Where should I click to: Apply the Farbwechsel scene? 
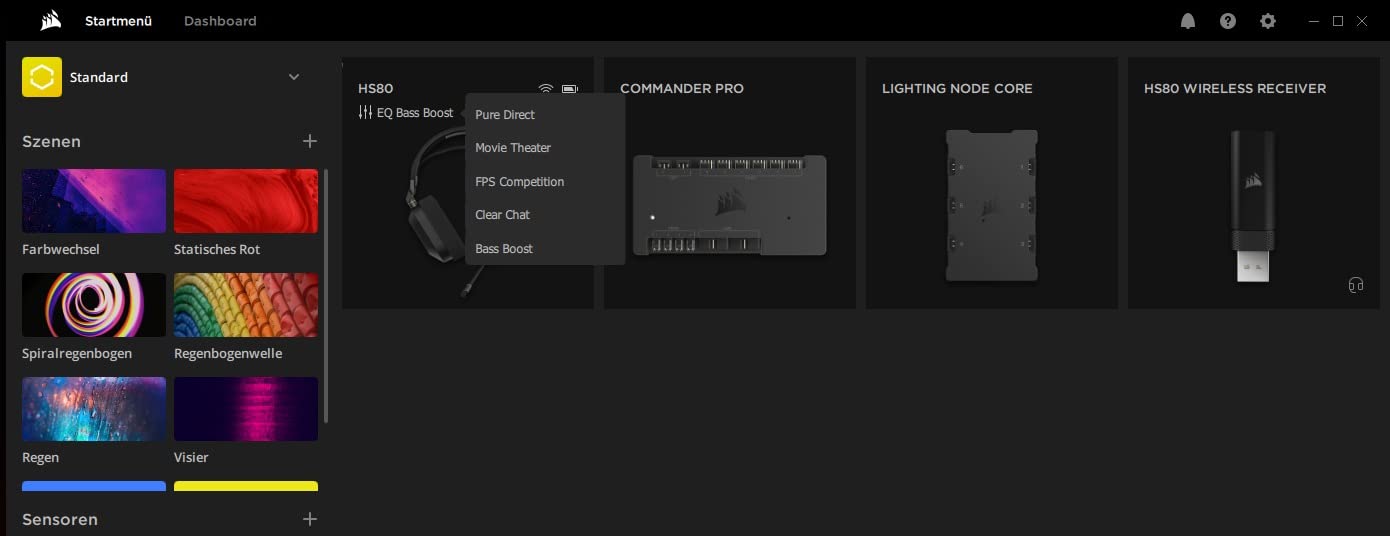pyautogui.click(x=94, y=201)
